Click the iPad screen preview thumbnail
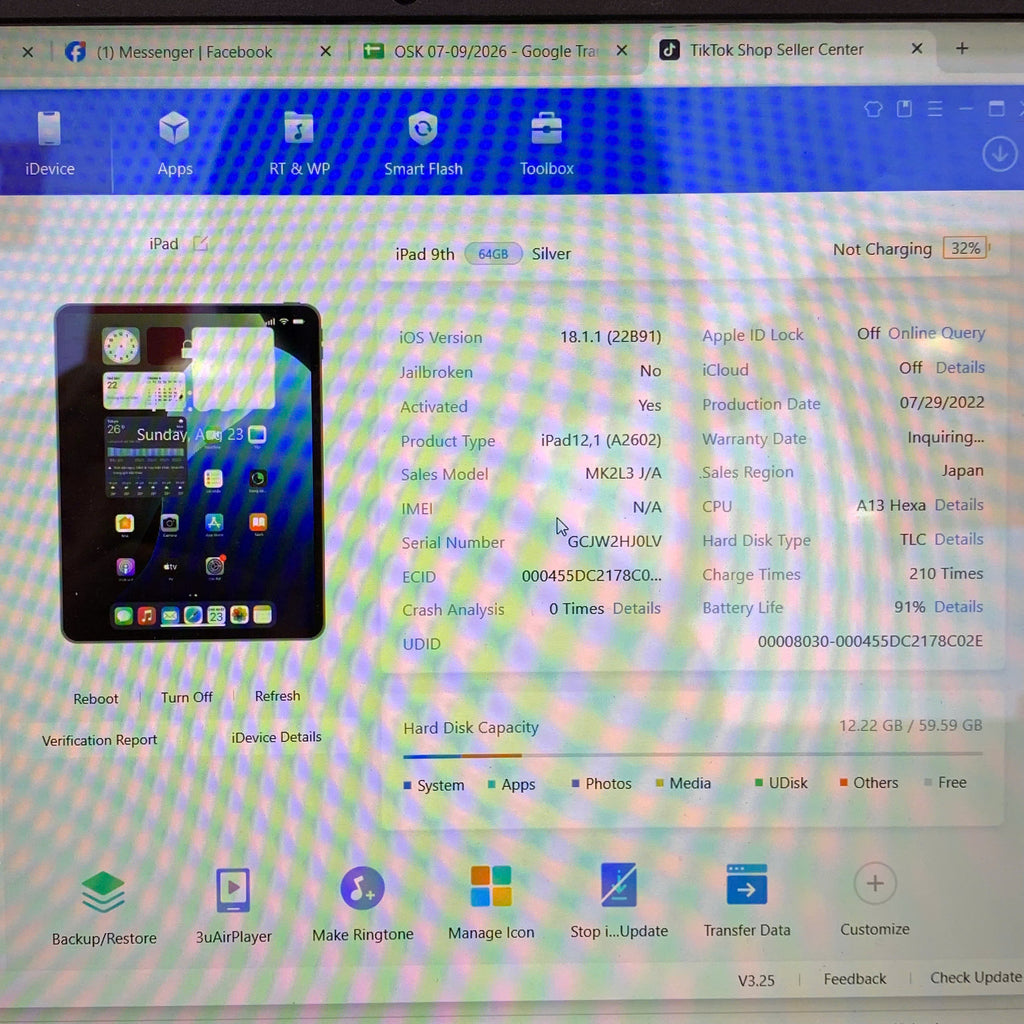Image resolution: width=1024 pixels, height=1024 pixels. (191, 472)
